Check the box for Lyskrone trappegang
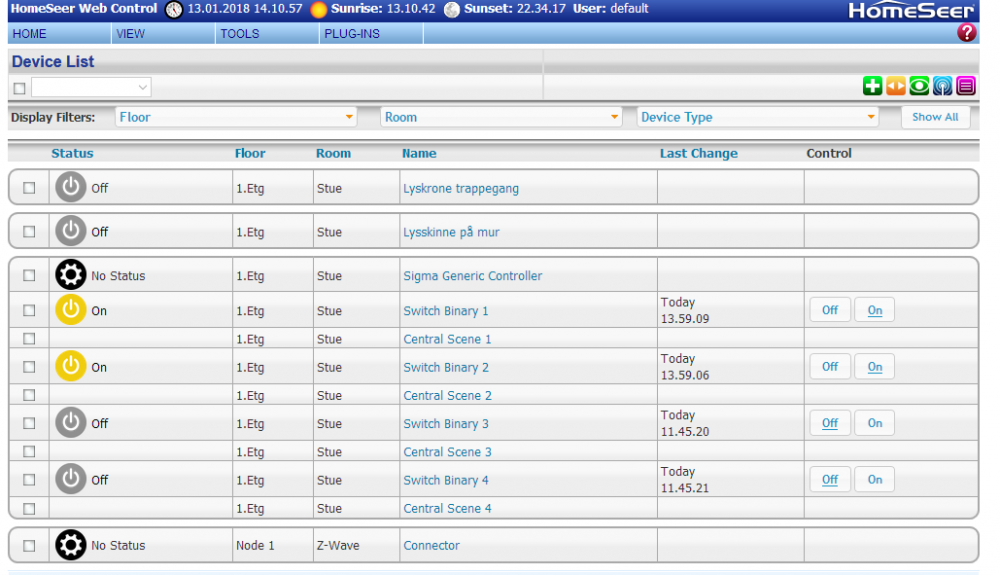This screenshot has height=575, width=1000. [x=29, y=188]
